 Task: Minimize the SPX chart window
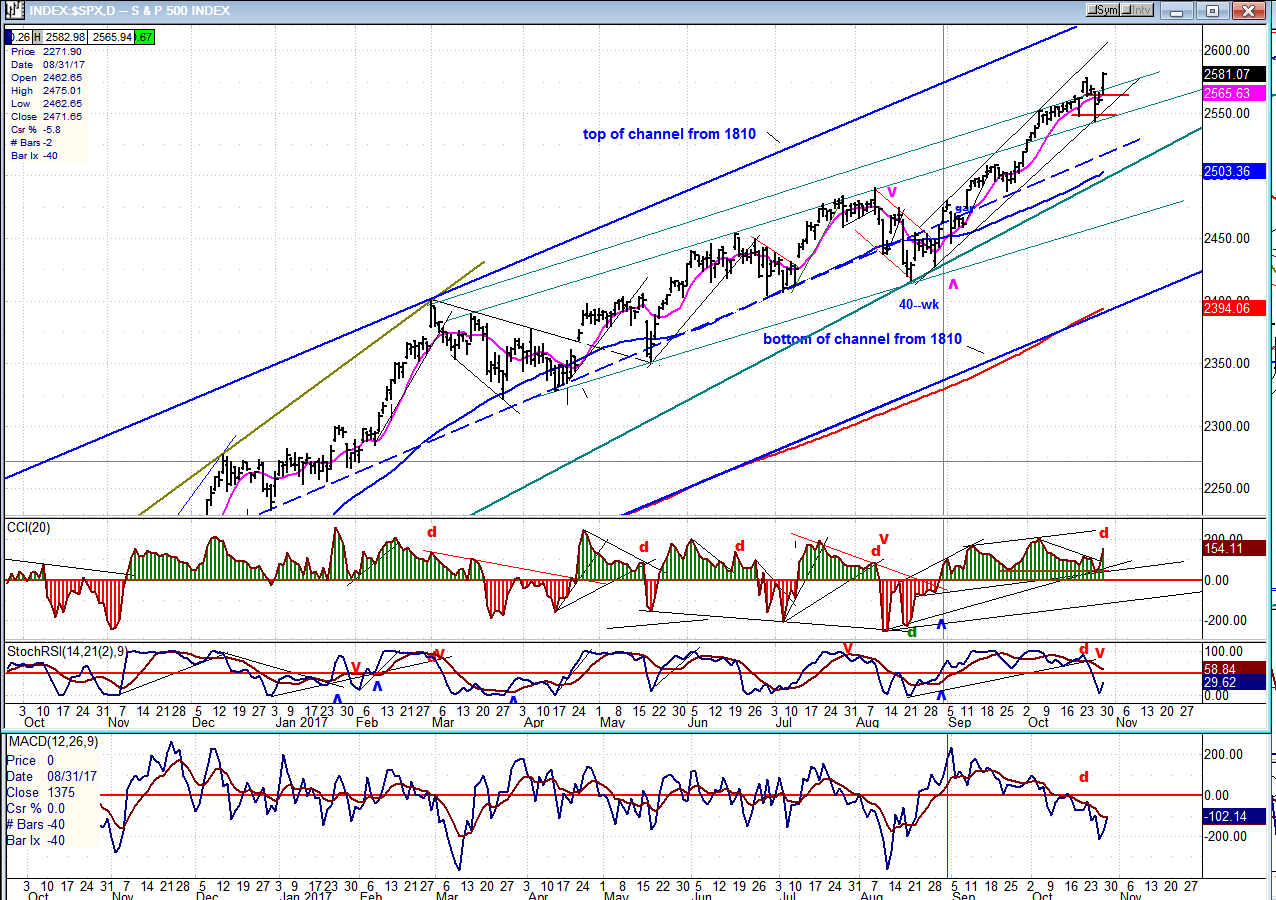(1177, 10)
